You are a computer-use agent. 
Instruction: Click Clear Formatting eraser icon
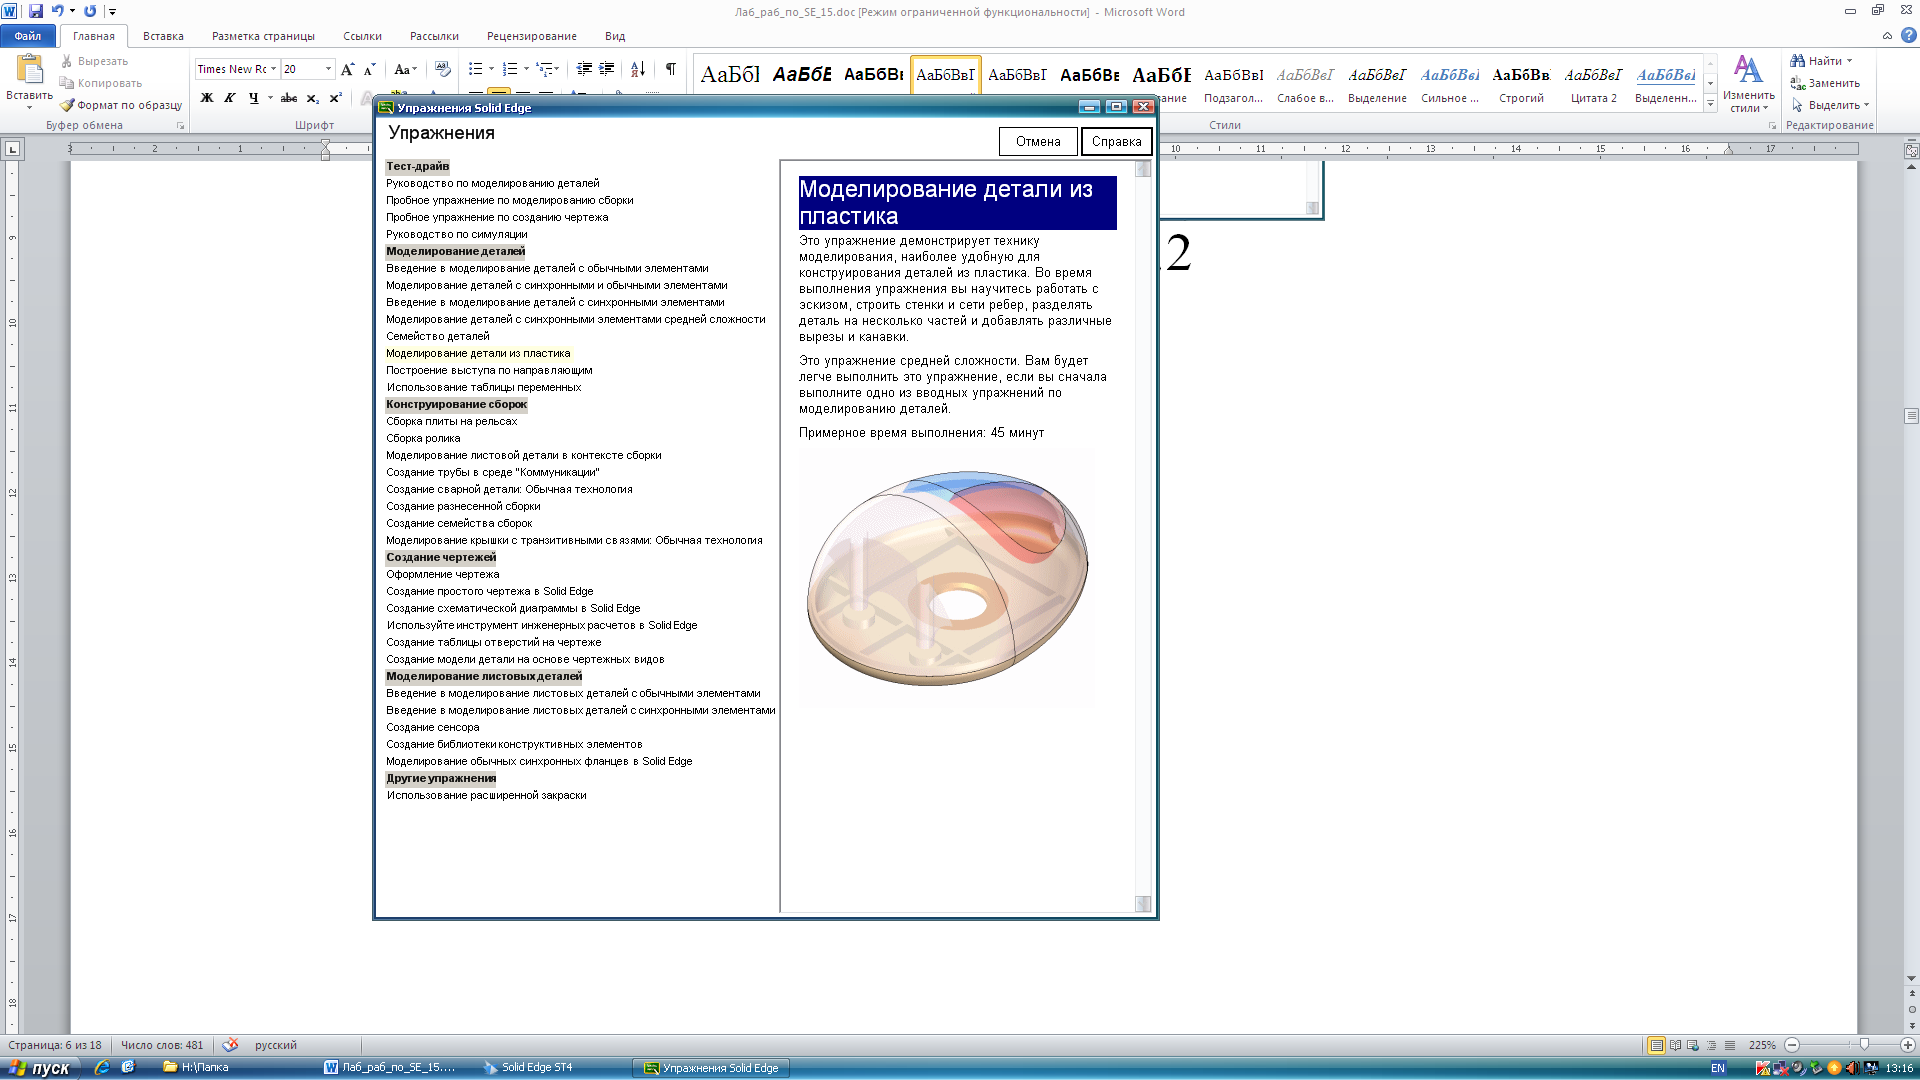tap(442, 69)
